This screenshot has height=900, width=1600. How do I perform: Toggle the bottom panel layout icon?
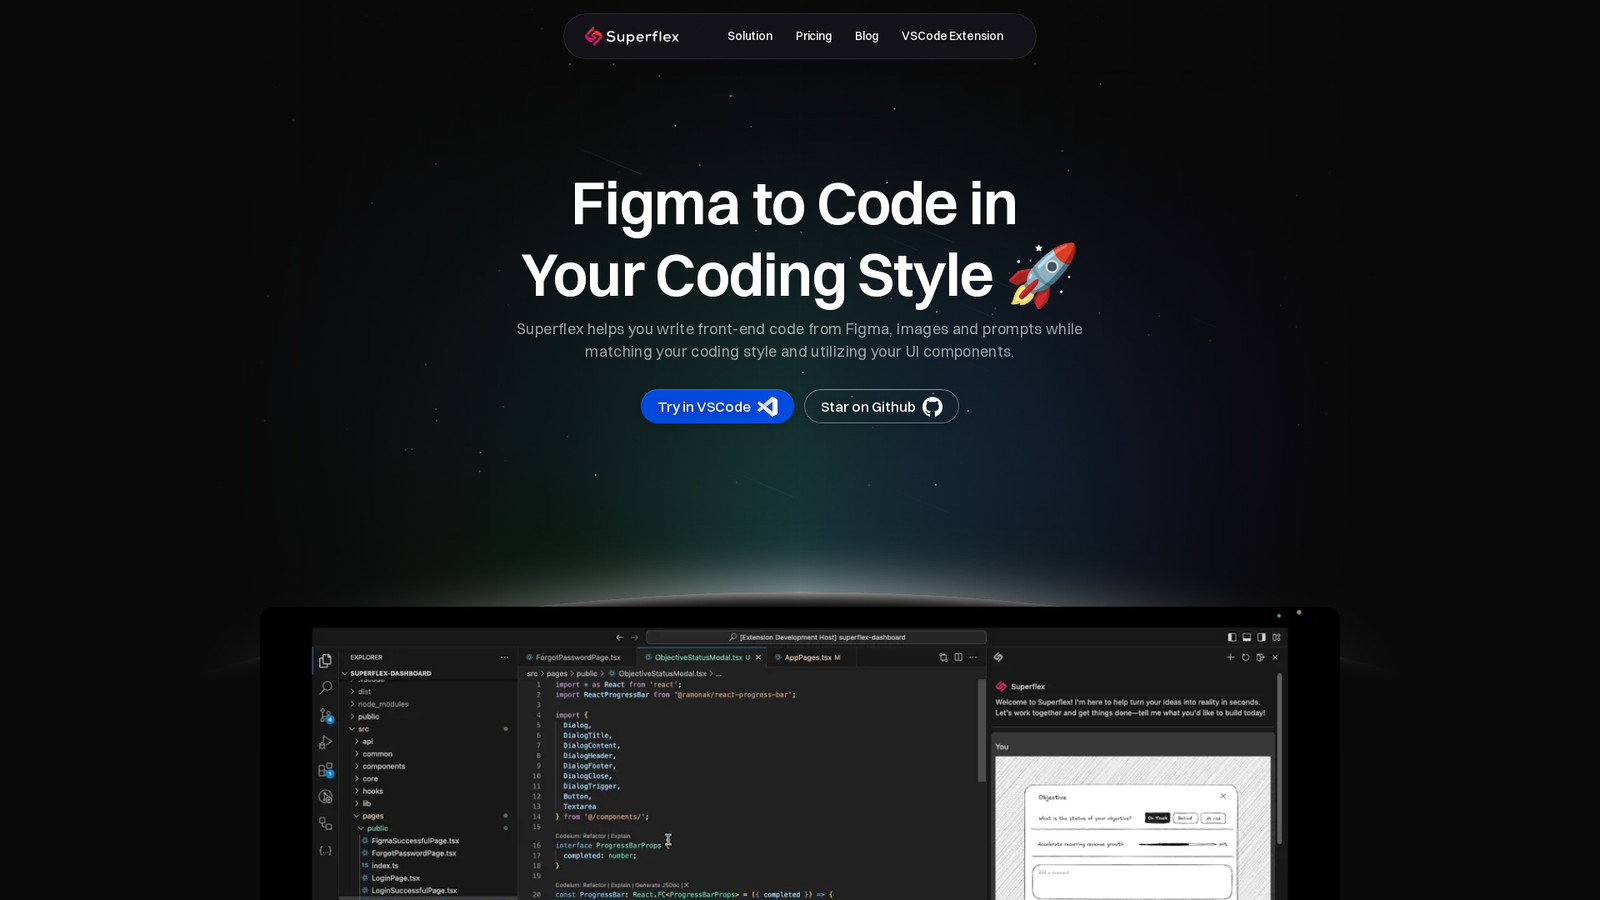coord(1247,637)
